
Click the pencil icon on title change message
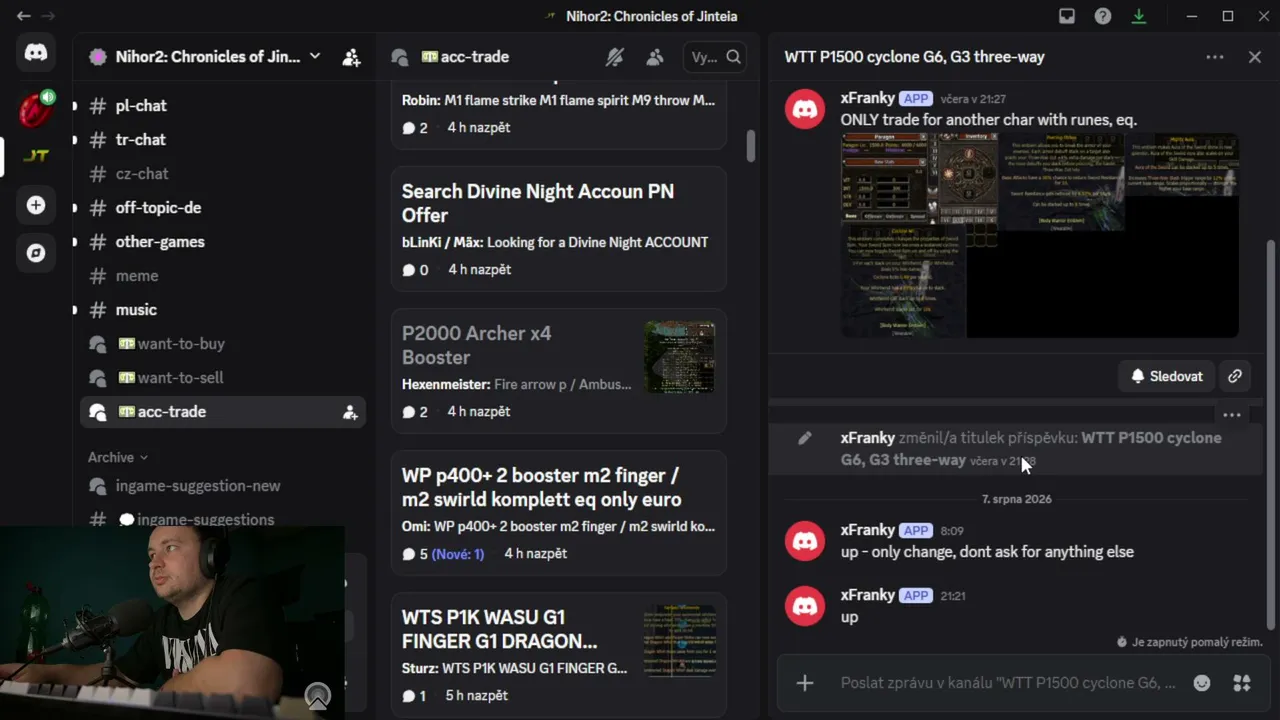pyautogui.click(x=805, y=438)
